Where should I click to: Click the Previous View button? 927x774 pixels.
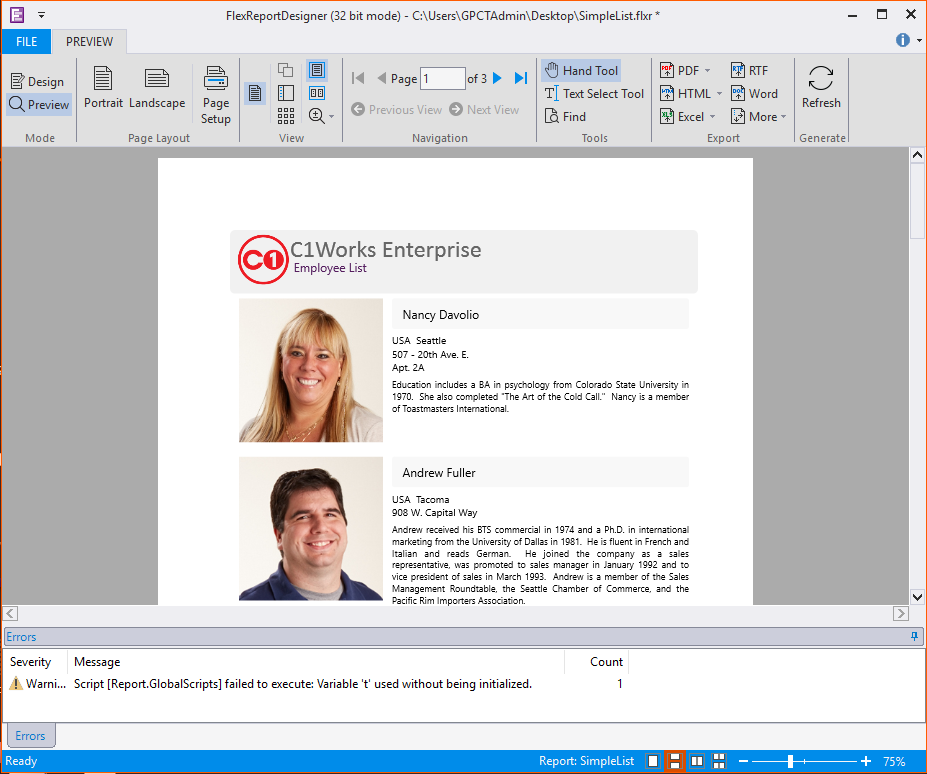396,109
